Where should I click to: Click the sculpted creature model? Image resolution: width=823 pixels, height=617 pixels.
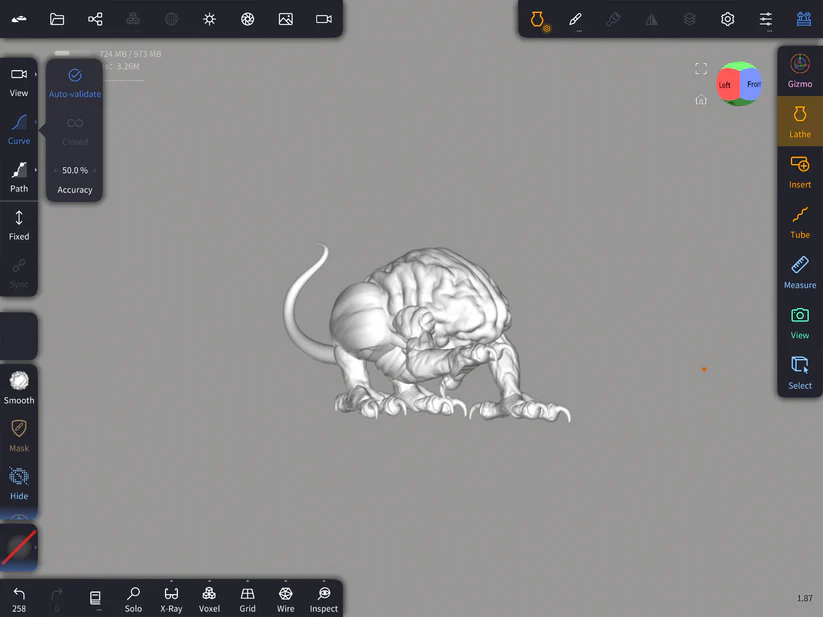pyautogui.click(x=427, y=333)
